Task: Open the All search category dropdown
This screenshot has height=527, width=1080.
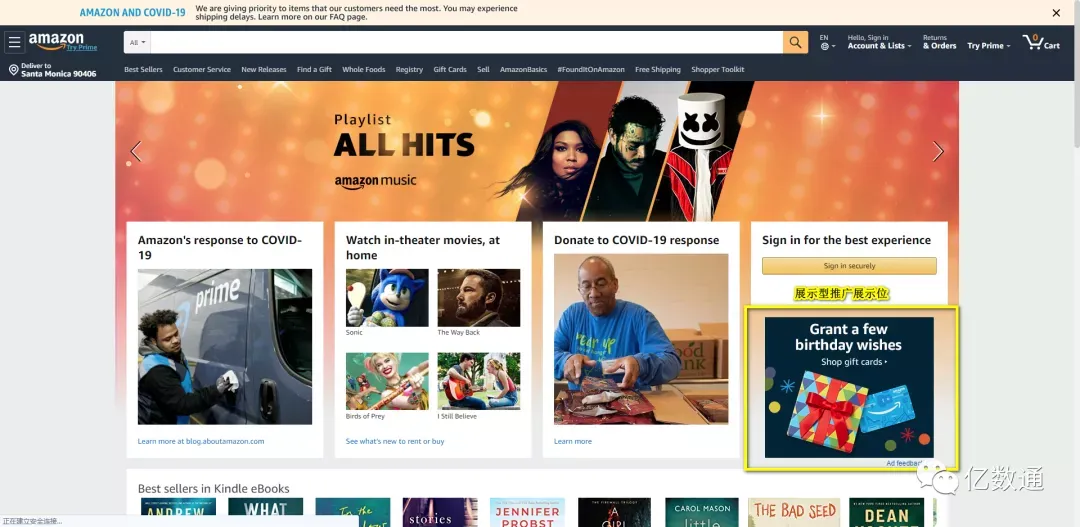Action: pos(137,42)
